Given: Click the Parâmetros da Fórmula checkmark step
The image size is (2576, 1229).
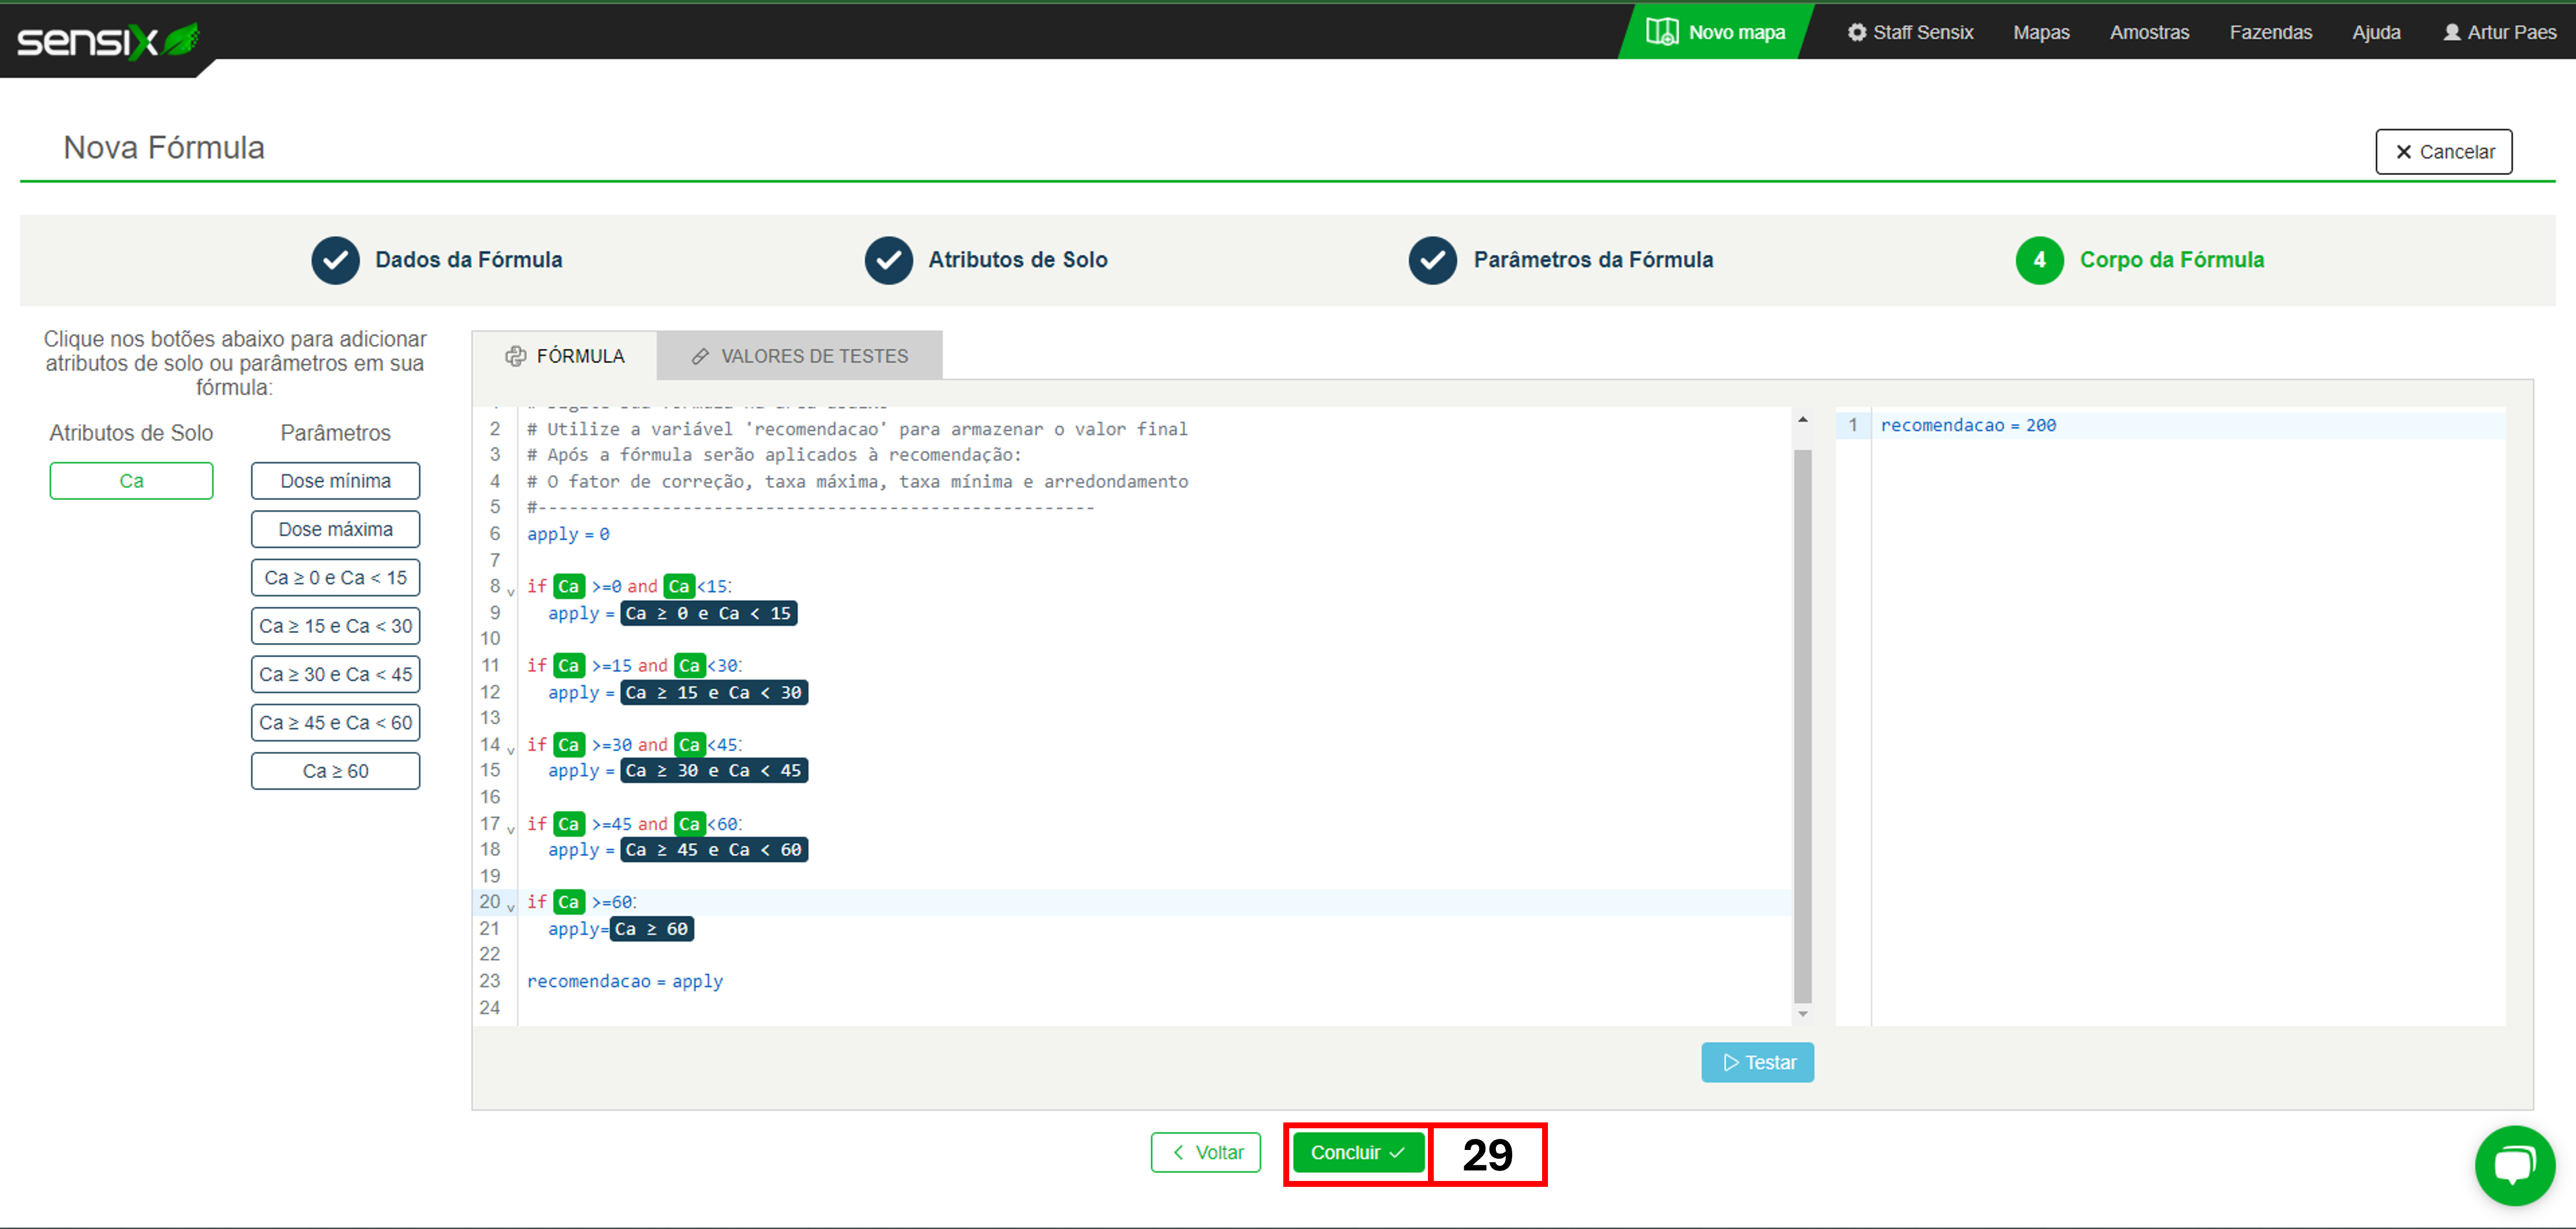Looking at the screenshot, I should coord(1432,260).
